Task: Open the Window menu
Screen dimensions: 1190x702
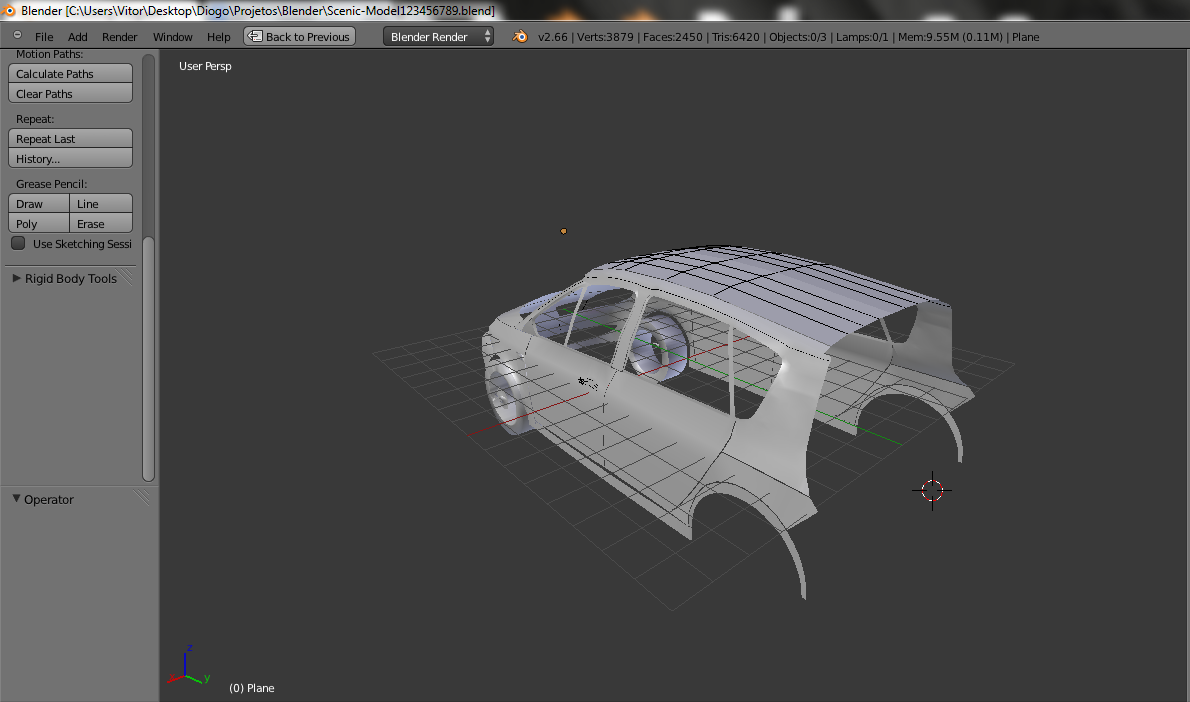Action: [172, 37]
